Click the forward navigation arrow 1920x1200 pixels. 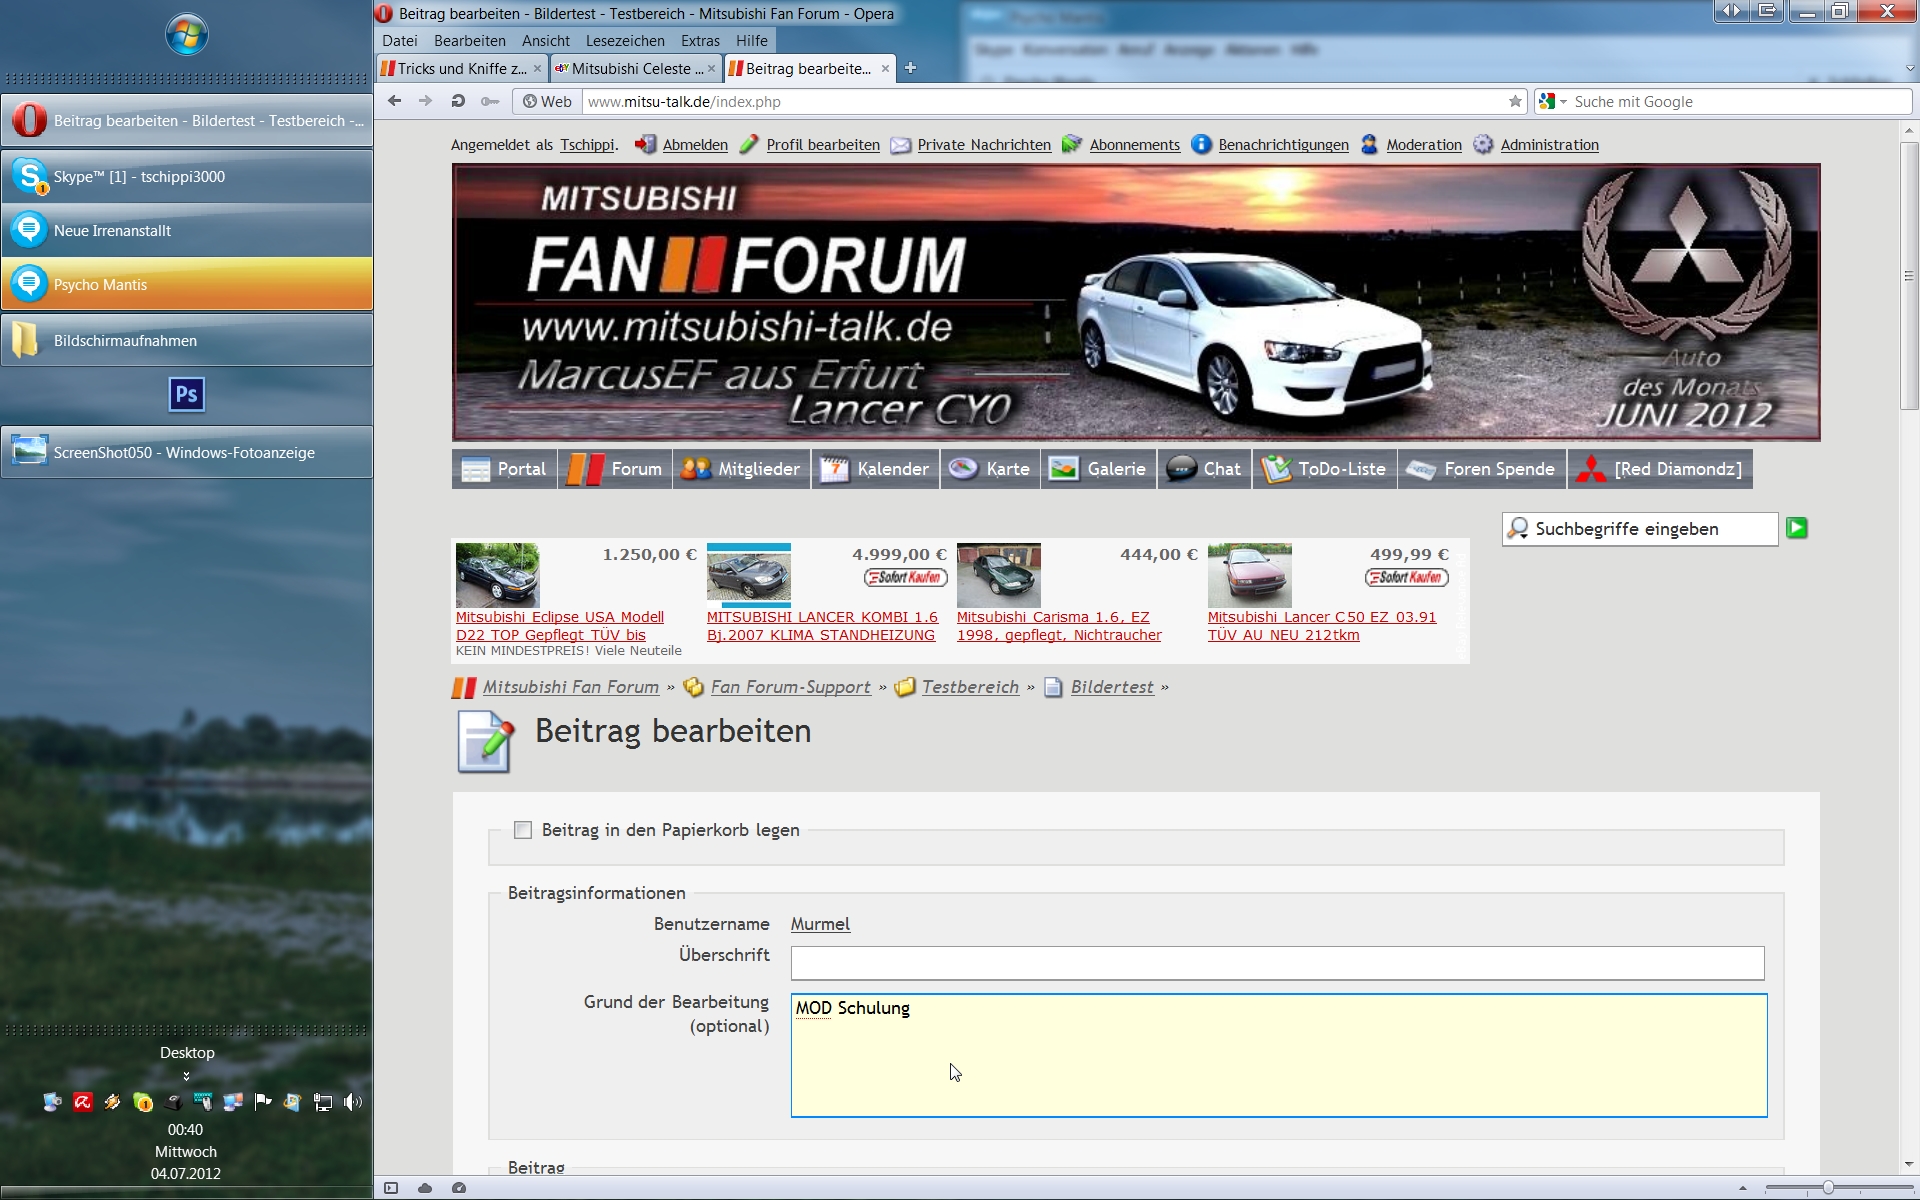[425, 101]
